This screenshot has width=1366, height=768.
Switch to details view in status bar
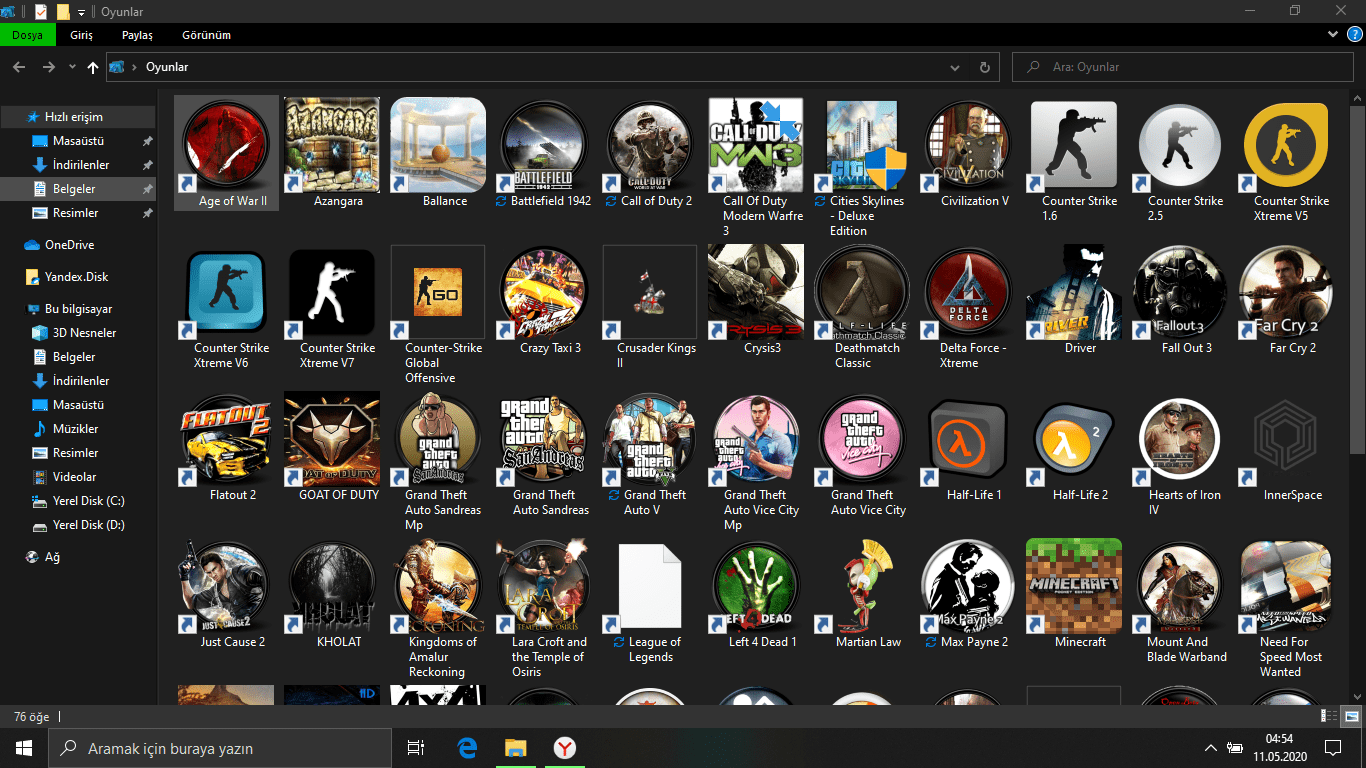coord(1329,716)
